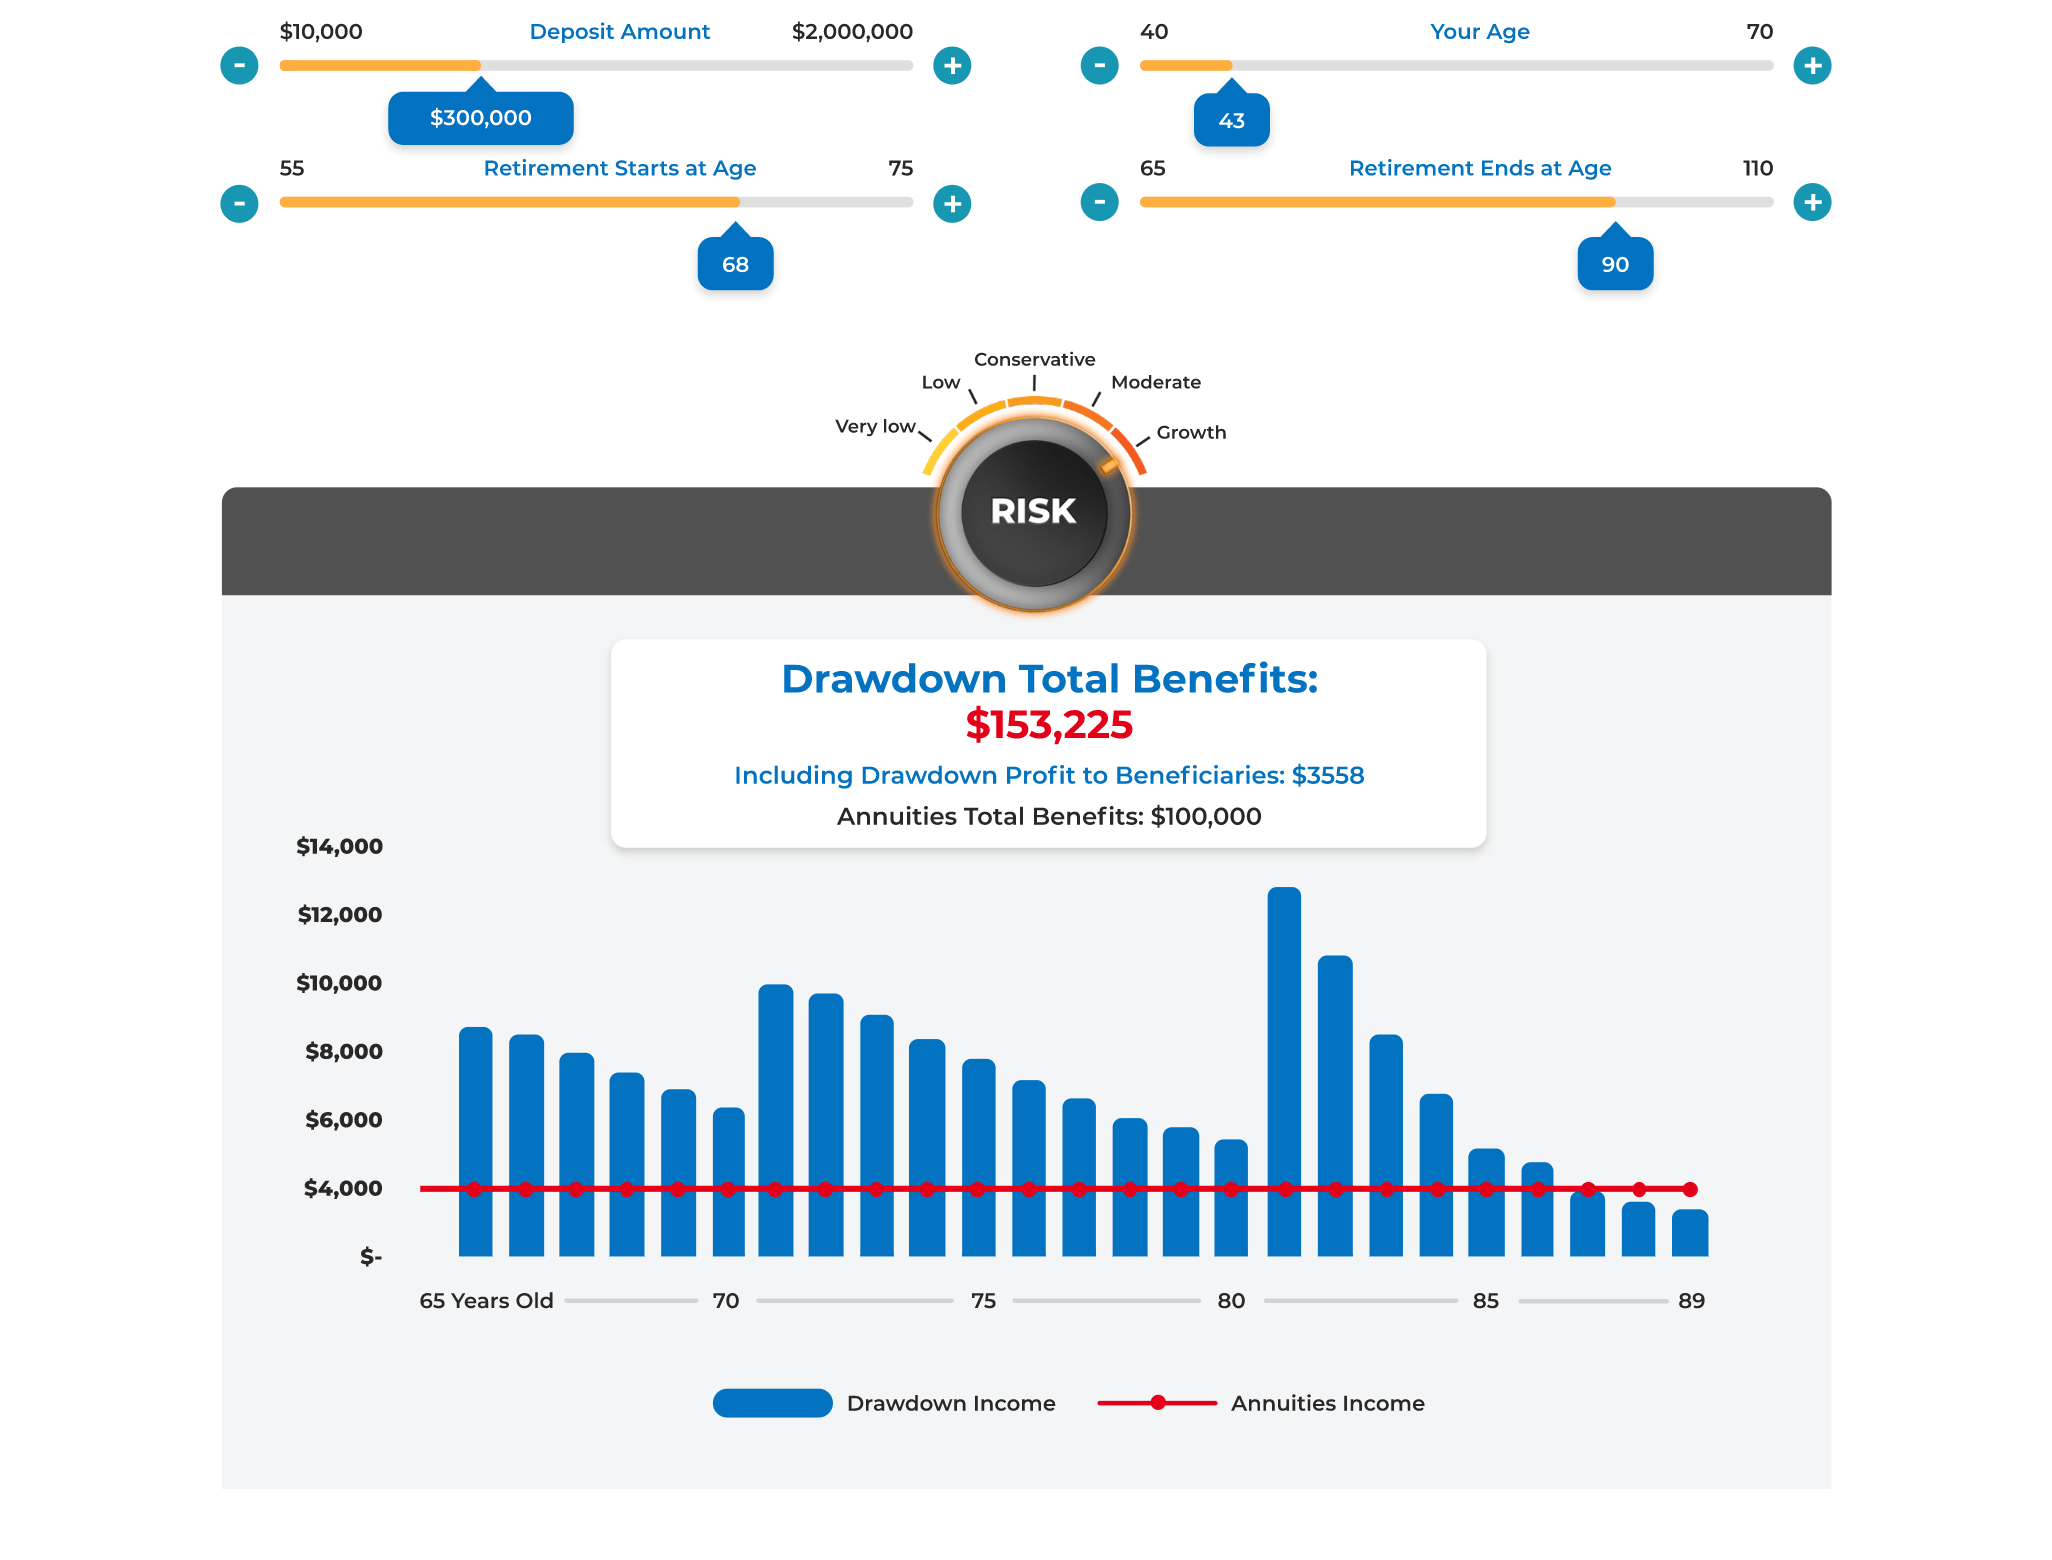Set risk level to Conservative
This screenshot has width=2052, height=1560.
pyautogui.click(x=1034, y=359)
